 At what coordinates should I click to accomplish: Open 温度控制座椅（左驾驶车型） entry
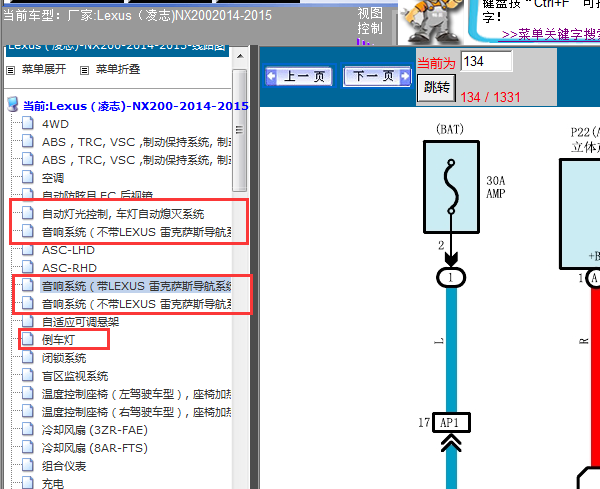click(136, 394)
